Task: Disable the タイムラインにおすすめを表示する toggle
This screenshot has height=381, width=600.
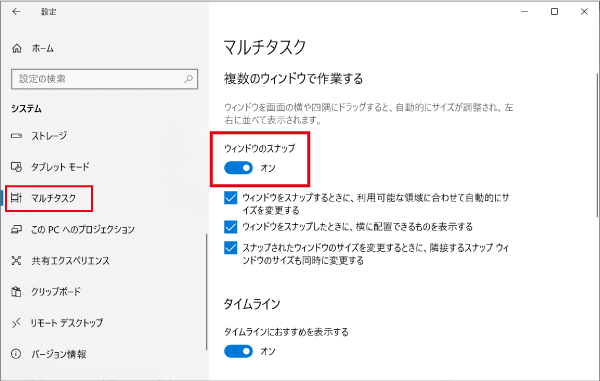Action: [x=238, y=351]
